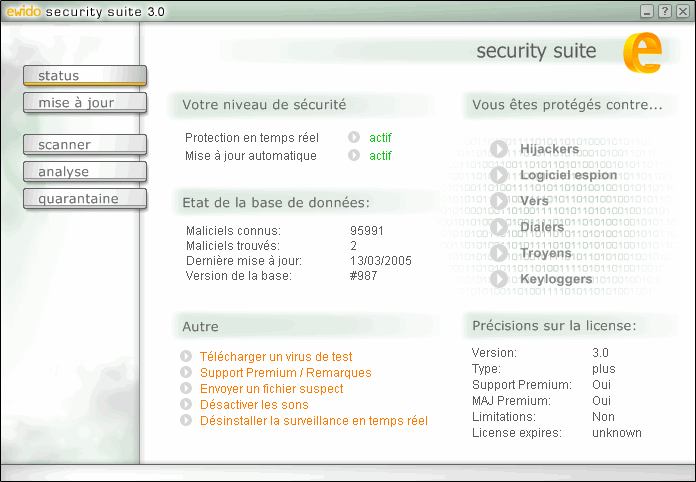Image resolution: width=696 pixels, height=482 pixels.
Task: Click the License expires value unknown
Action: tap(617, 433)
